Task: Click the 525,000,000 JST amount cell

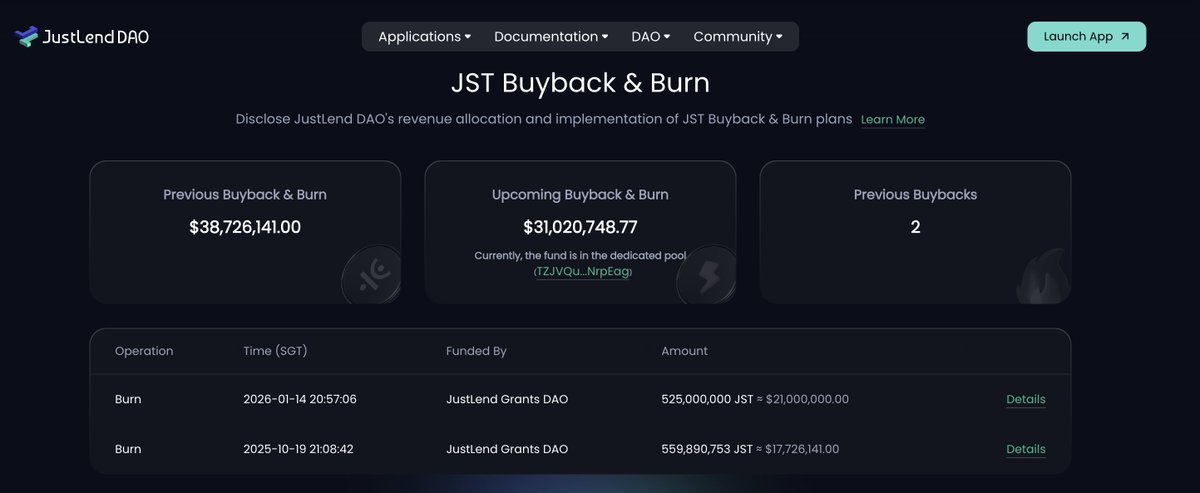Action: [755, 400]
